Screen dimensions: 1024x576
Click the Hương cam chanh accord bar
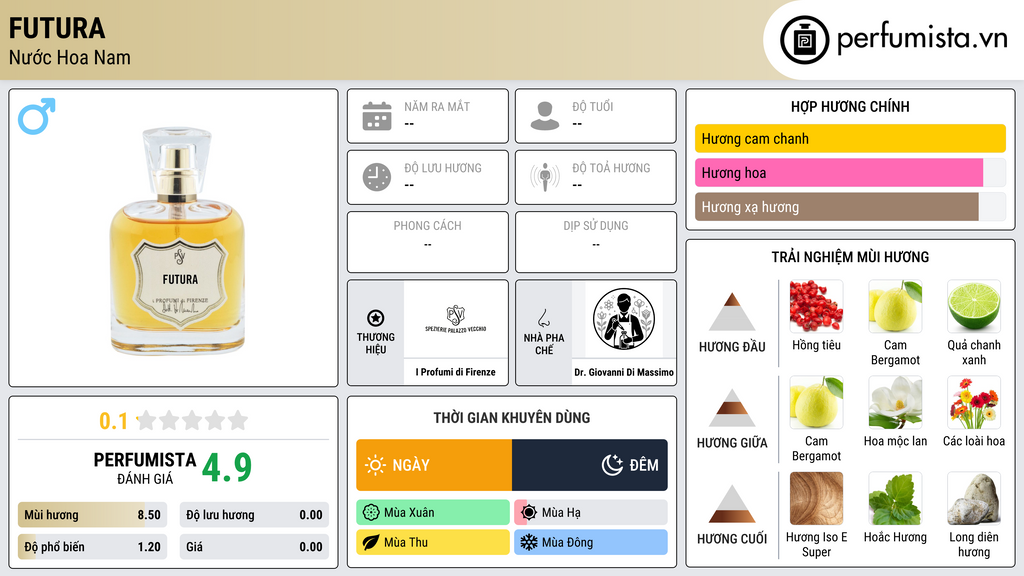point(850,138)
